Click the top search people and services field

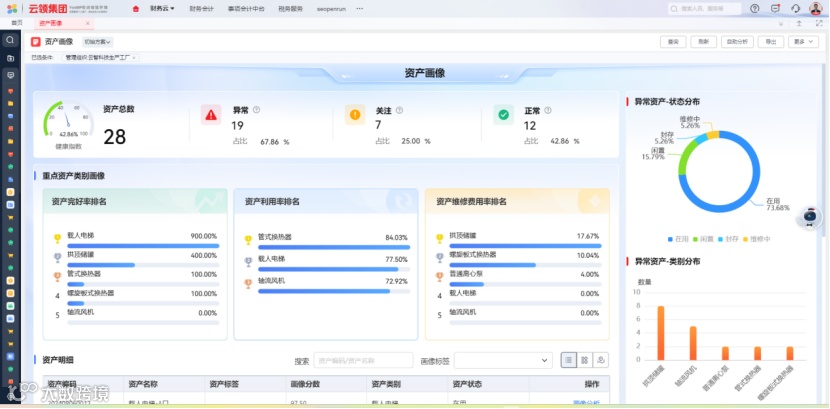(x=705, y=8)
